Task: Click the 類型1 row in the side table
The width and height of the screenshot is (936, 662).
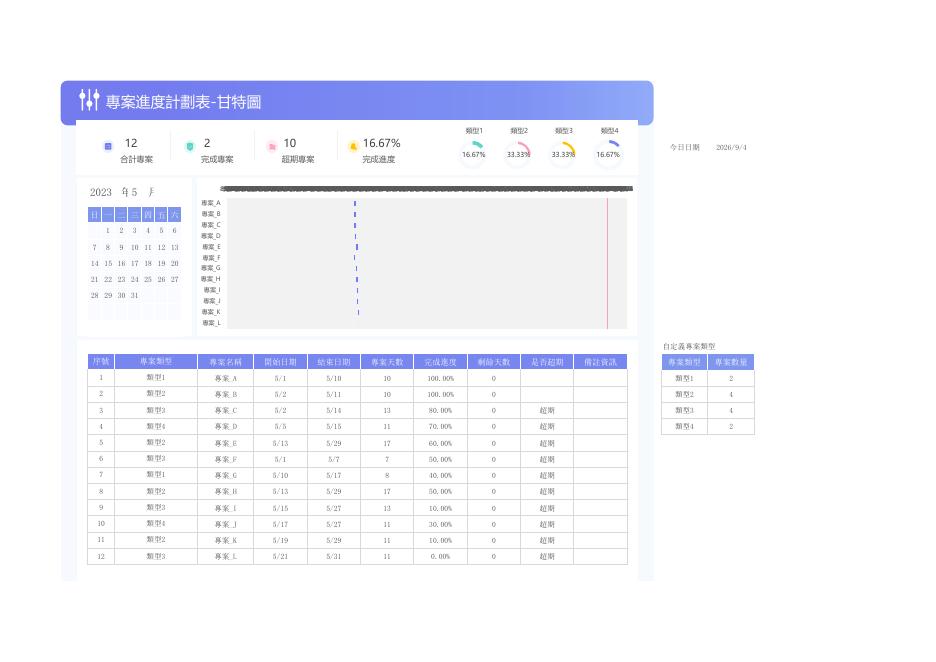Action: click(x=708, y=378)
